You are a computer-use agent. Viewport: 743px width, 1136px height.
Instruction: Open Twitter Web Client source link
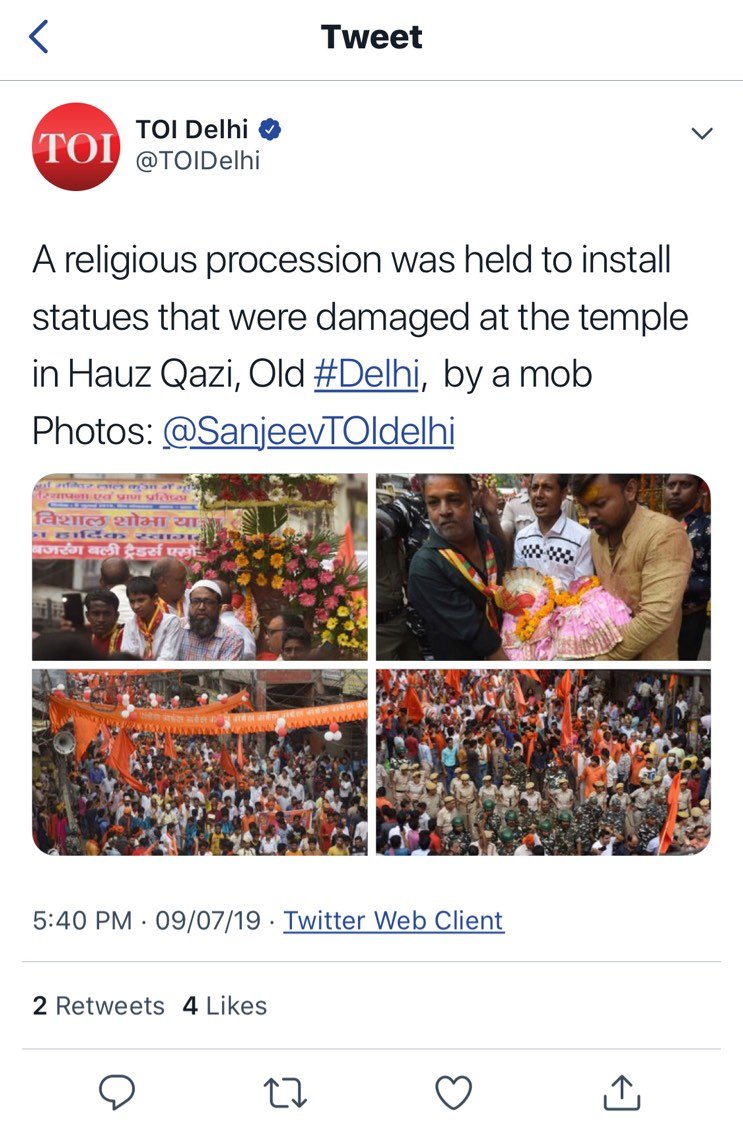(x=393, y=920)
